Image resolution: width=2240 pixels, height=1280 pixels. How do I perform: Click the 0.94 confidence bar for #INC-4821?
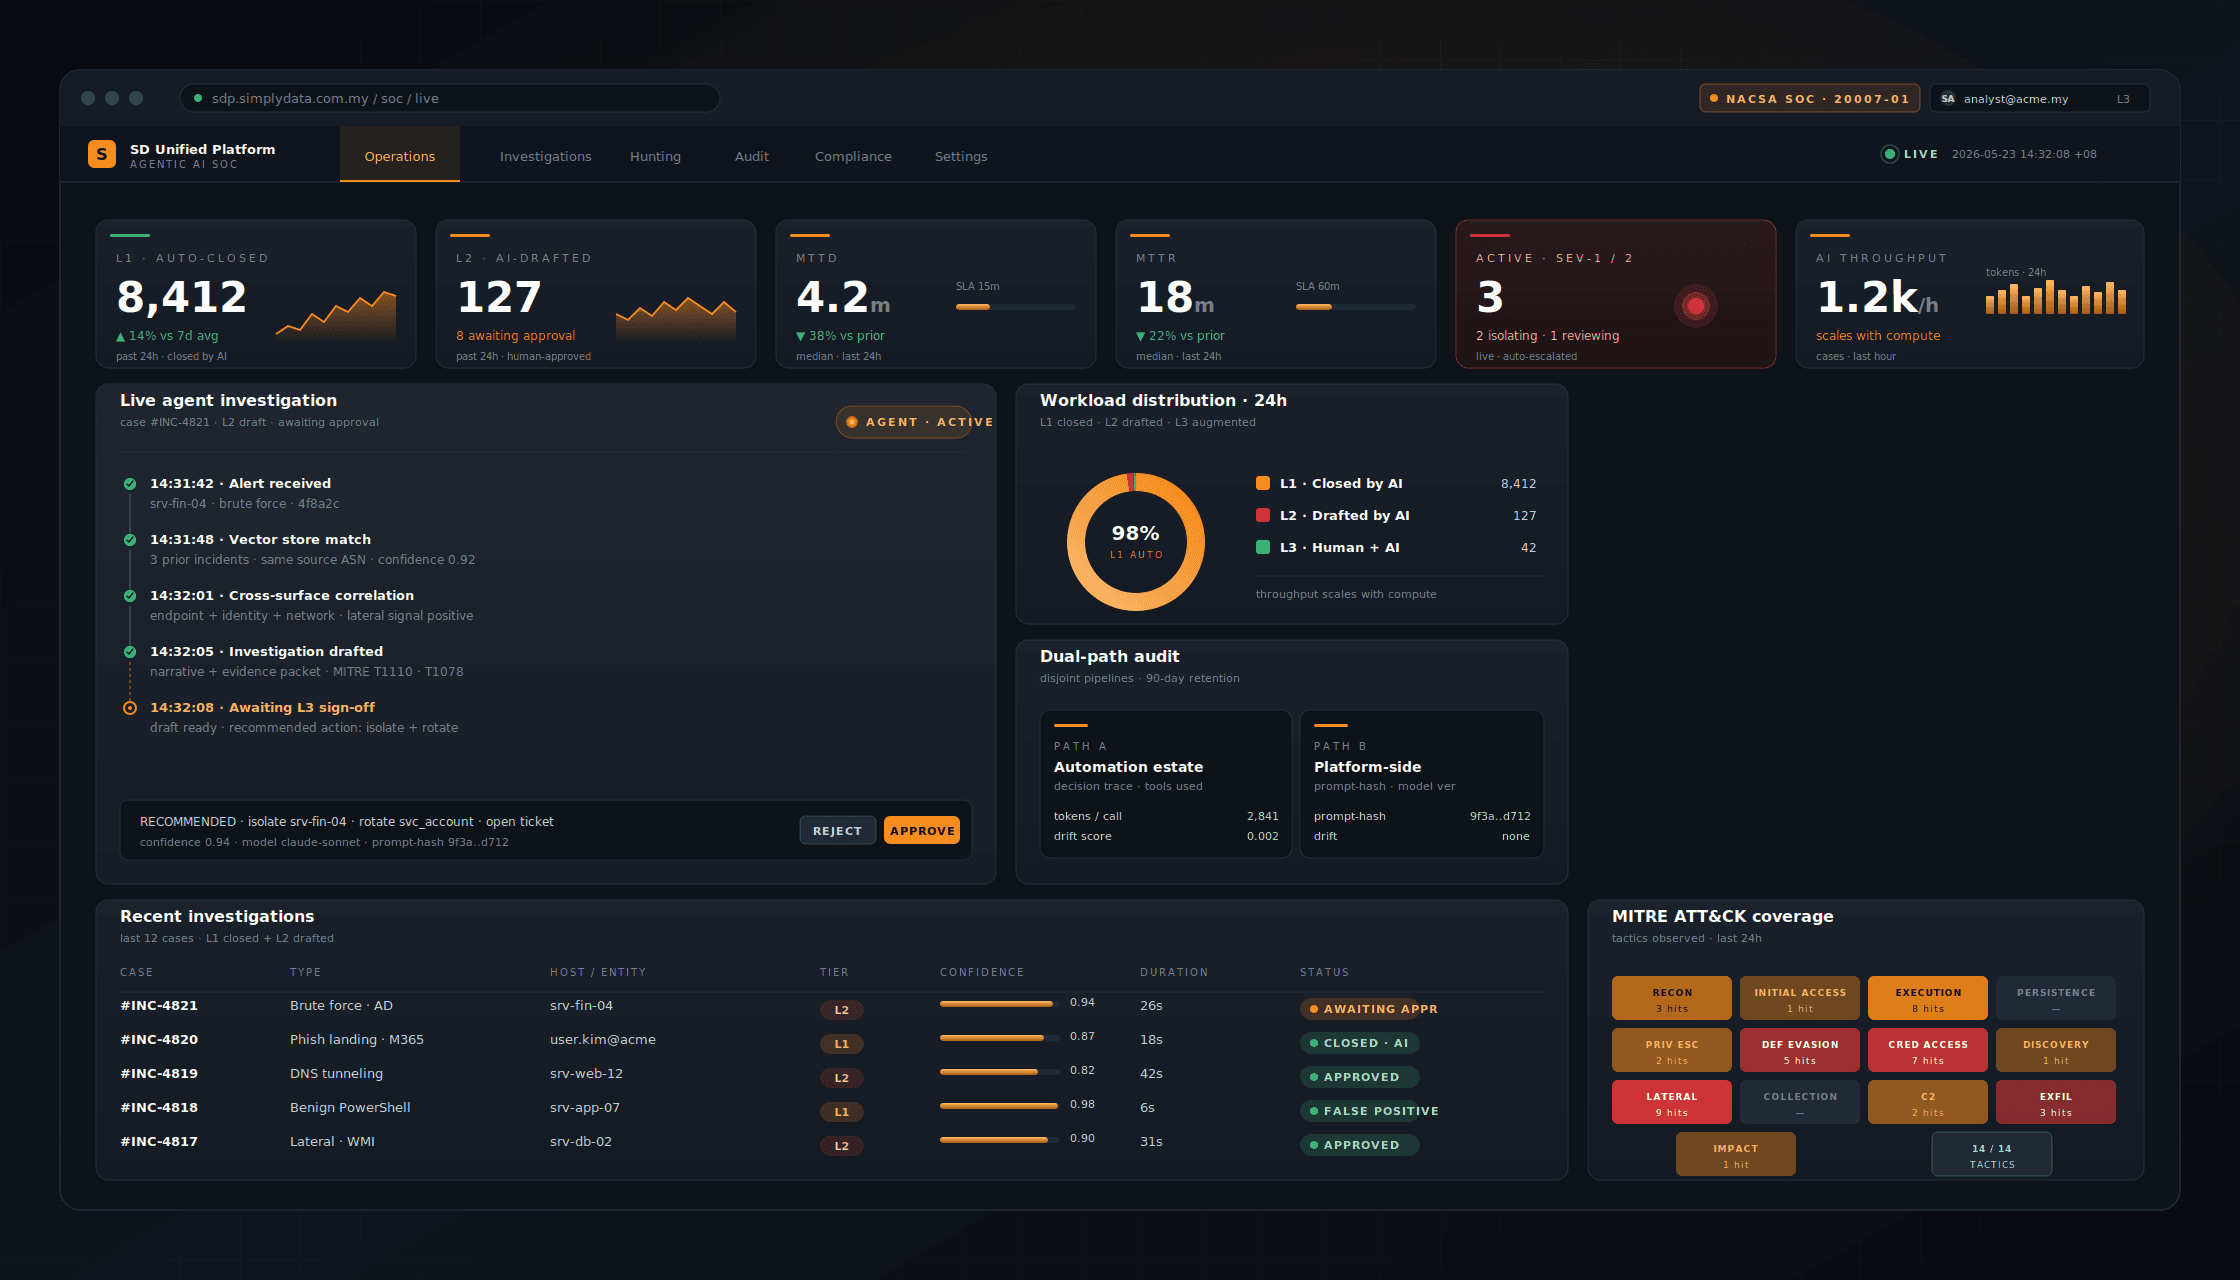1000,1004
